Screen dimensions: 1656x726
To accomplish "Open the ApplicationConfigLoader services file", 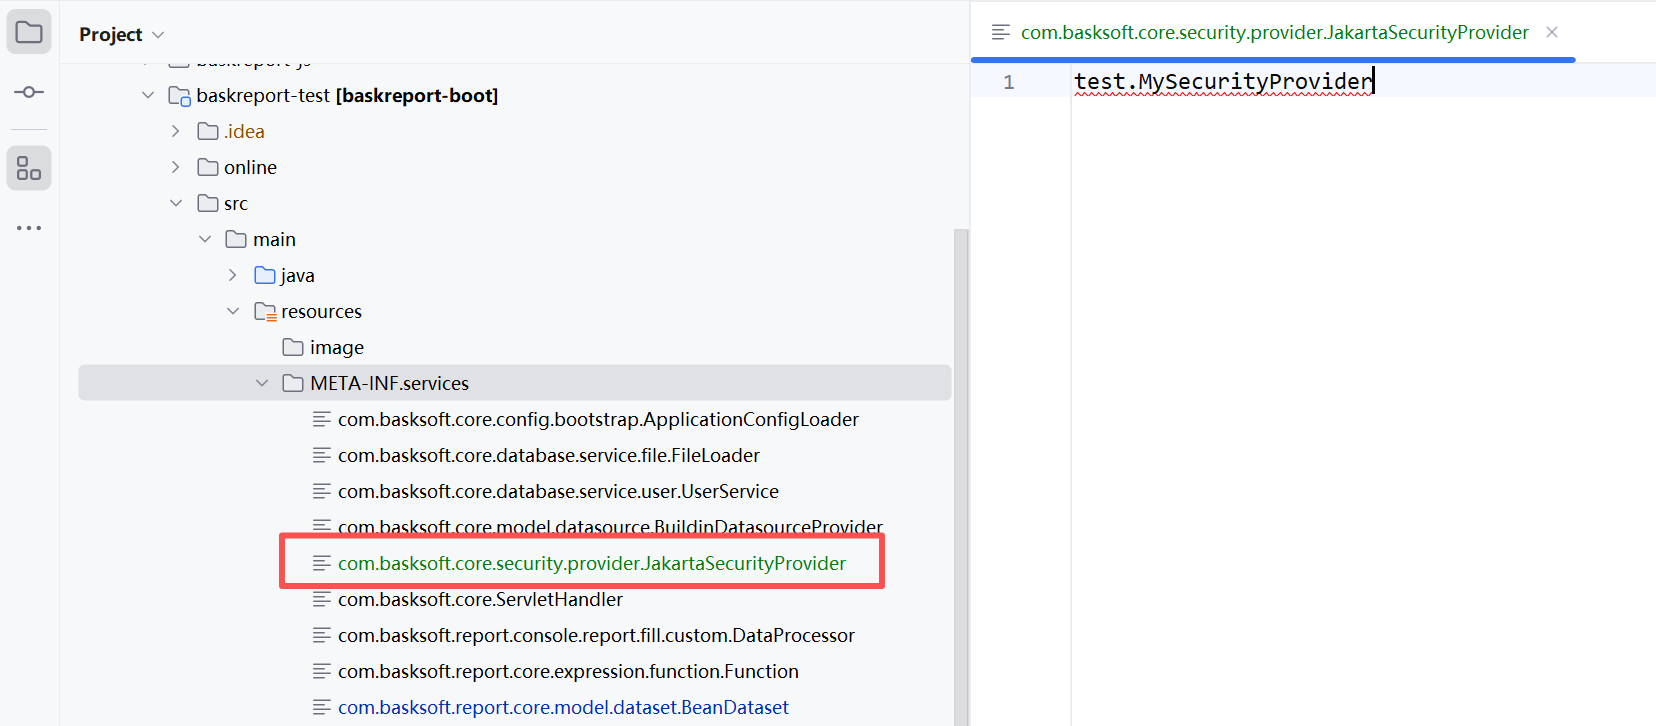I will [x=597, y=419].
